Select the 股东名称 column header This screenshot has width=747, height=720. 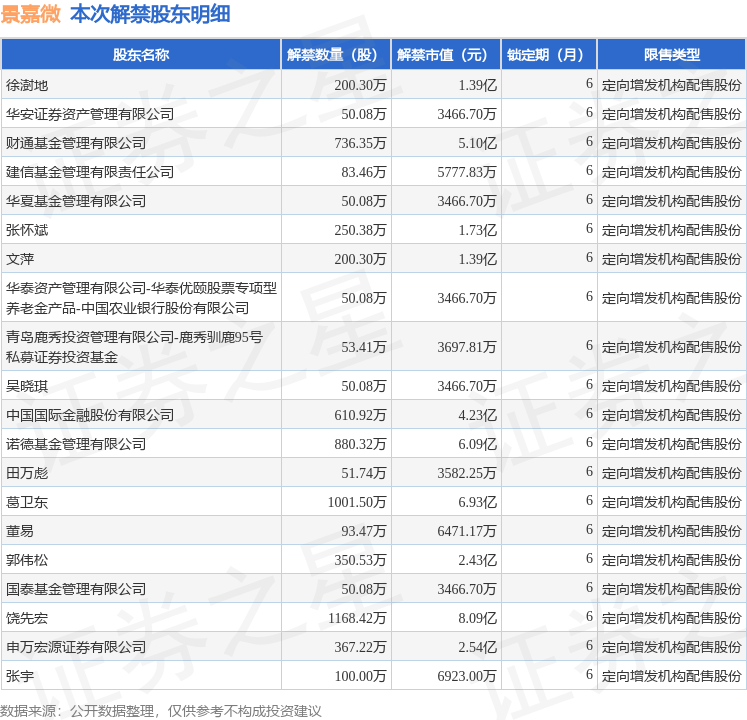[x=141, y=55]
